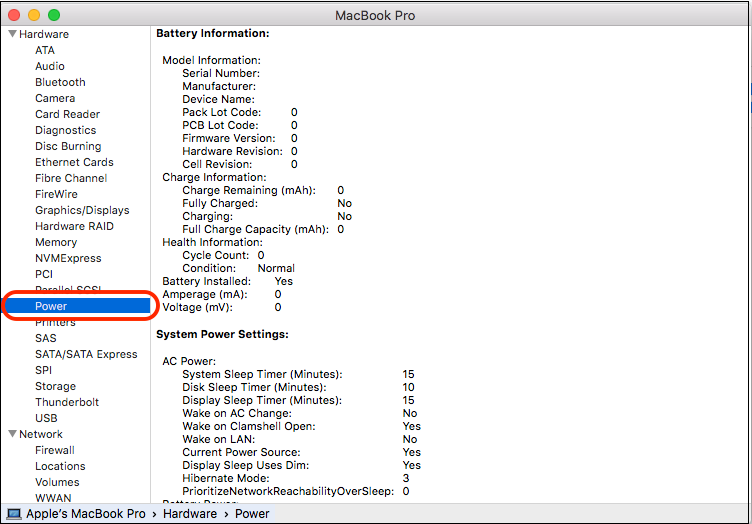This screenshot has width=752, height=524.
Task: Click the Battery Information heading
Action: (212, 33)
